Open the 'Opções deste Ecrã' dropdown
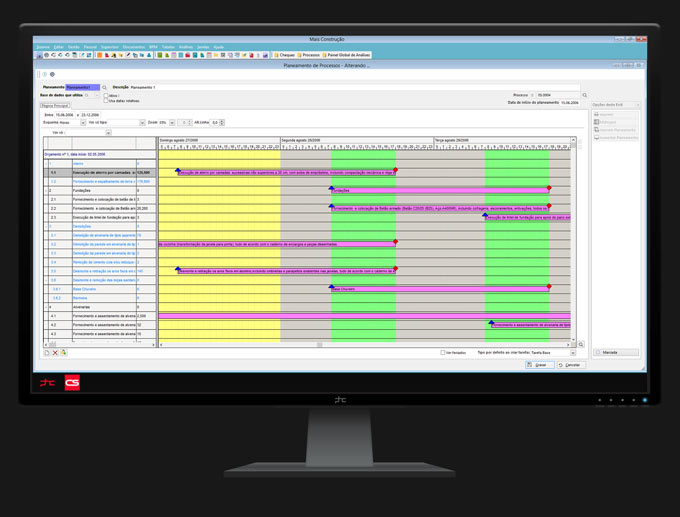The width and height of the screenshot is (680, 517). 615,104
